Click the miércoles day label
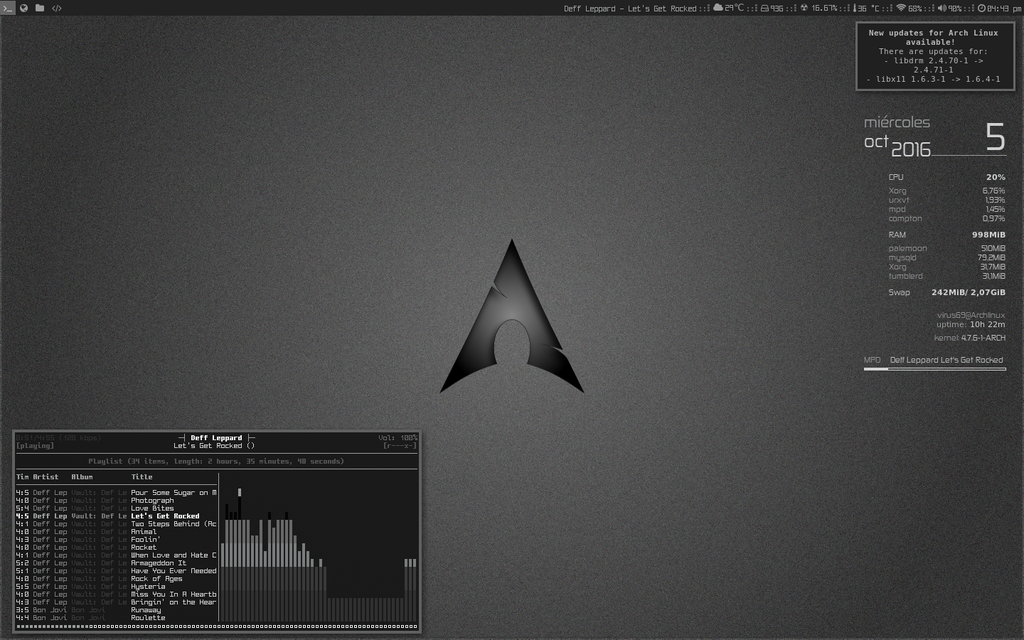Viewport: 1024px width, 640px height. 897,122
